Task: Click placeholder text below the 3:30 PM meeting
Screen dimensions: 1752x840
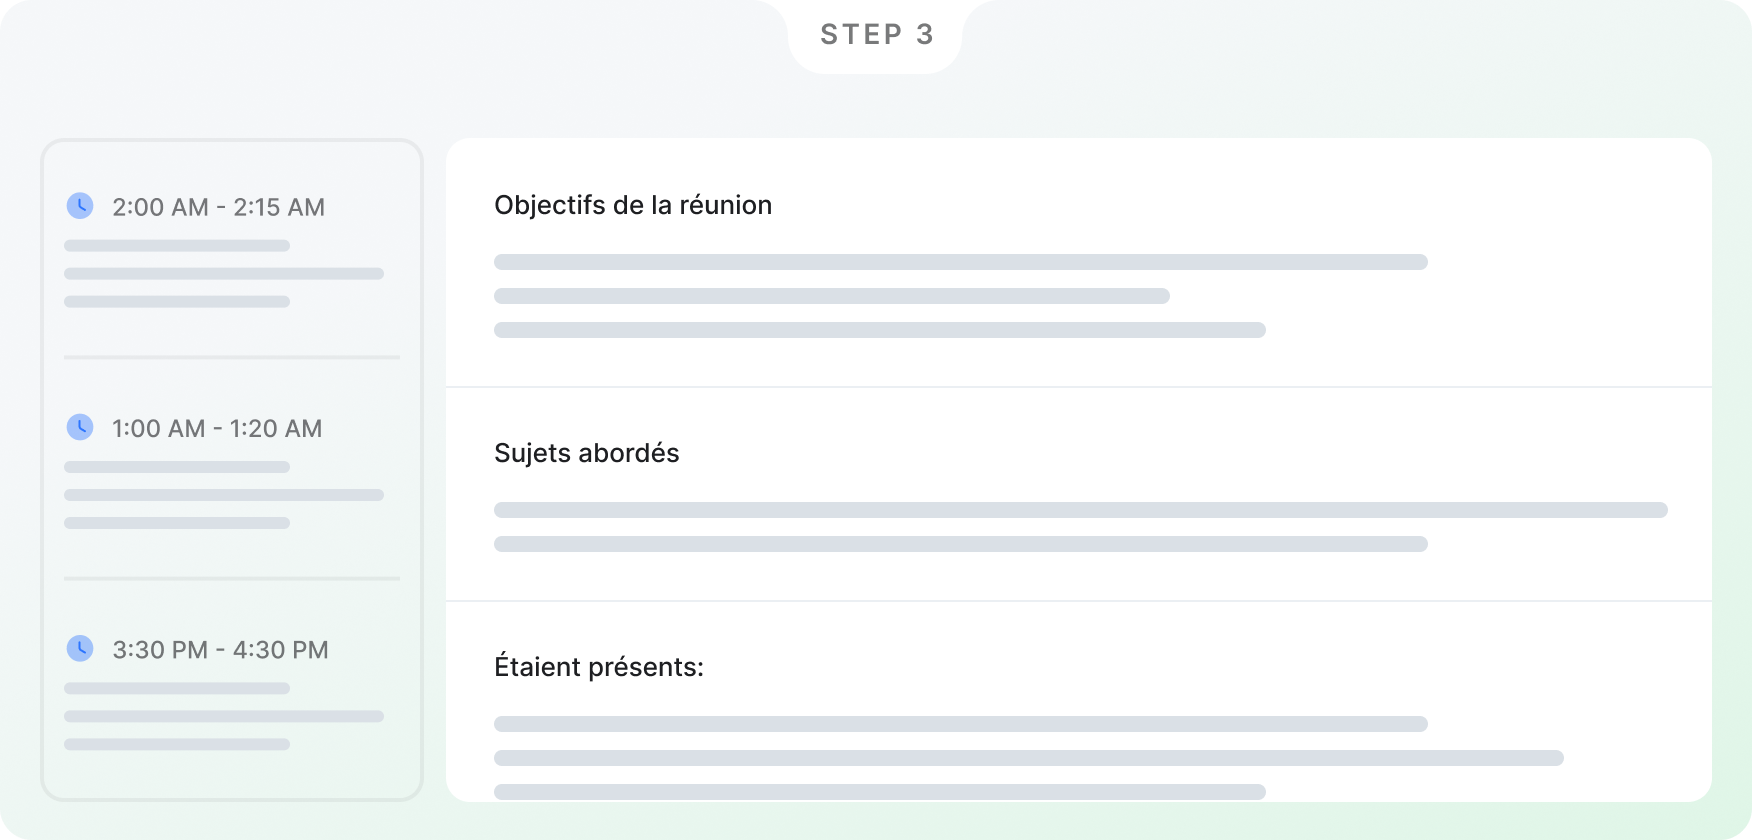Action: pyautogui.click(x=224, y=716)
